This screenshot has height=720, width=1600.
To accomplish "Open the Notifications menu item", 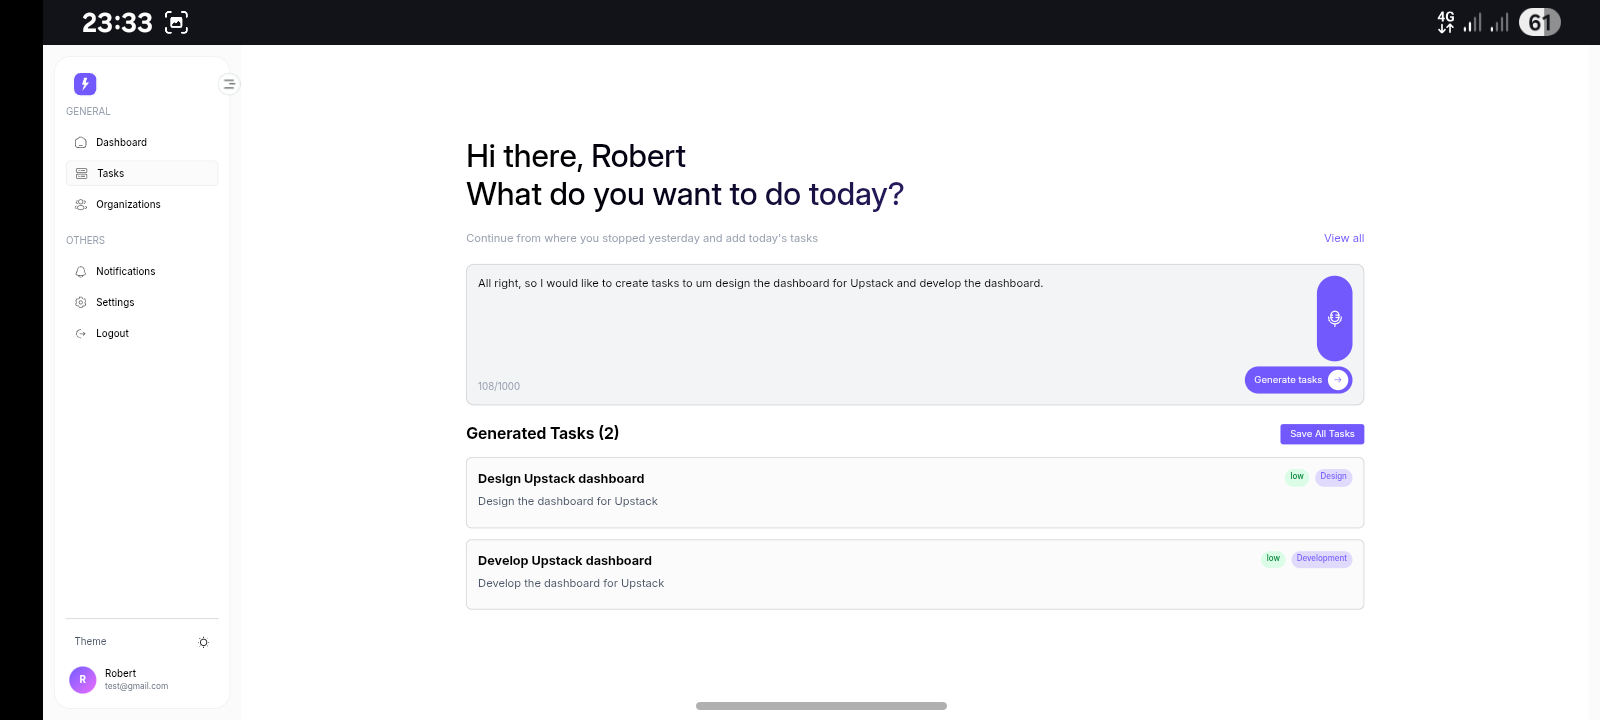I will (142, 272).
